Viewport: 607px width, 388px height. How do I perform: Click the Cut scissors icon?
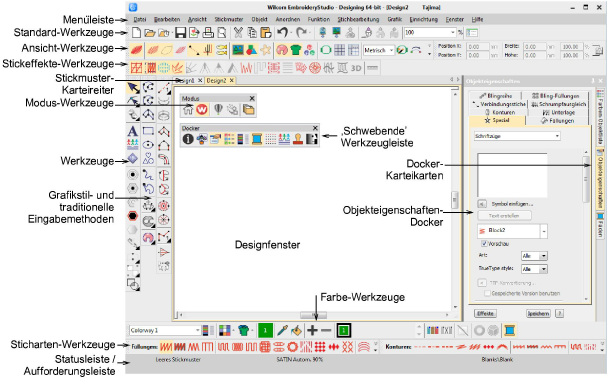[x=238, y=33]
